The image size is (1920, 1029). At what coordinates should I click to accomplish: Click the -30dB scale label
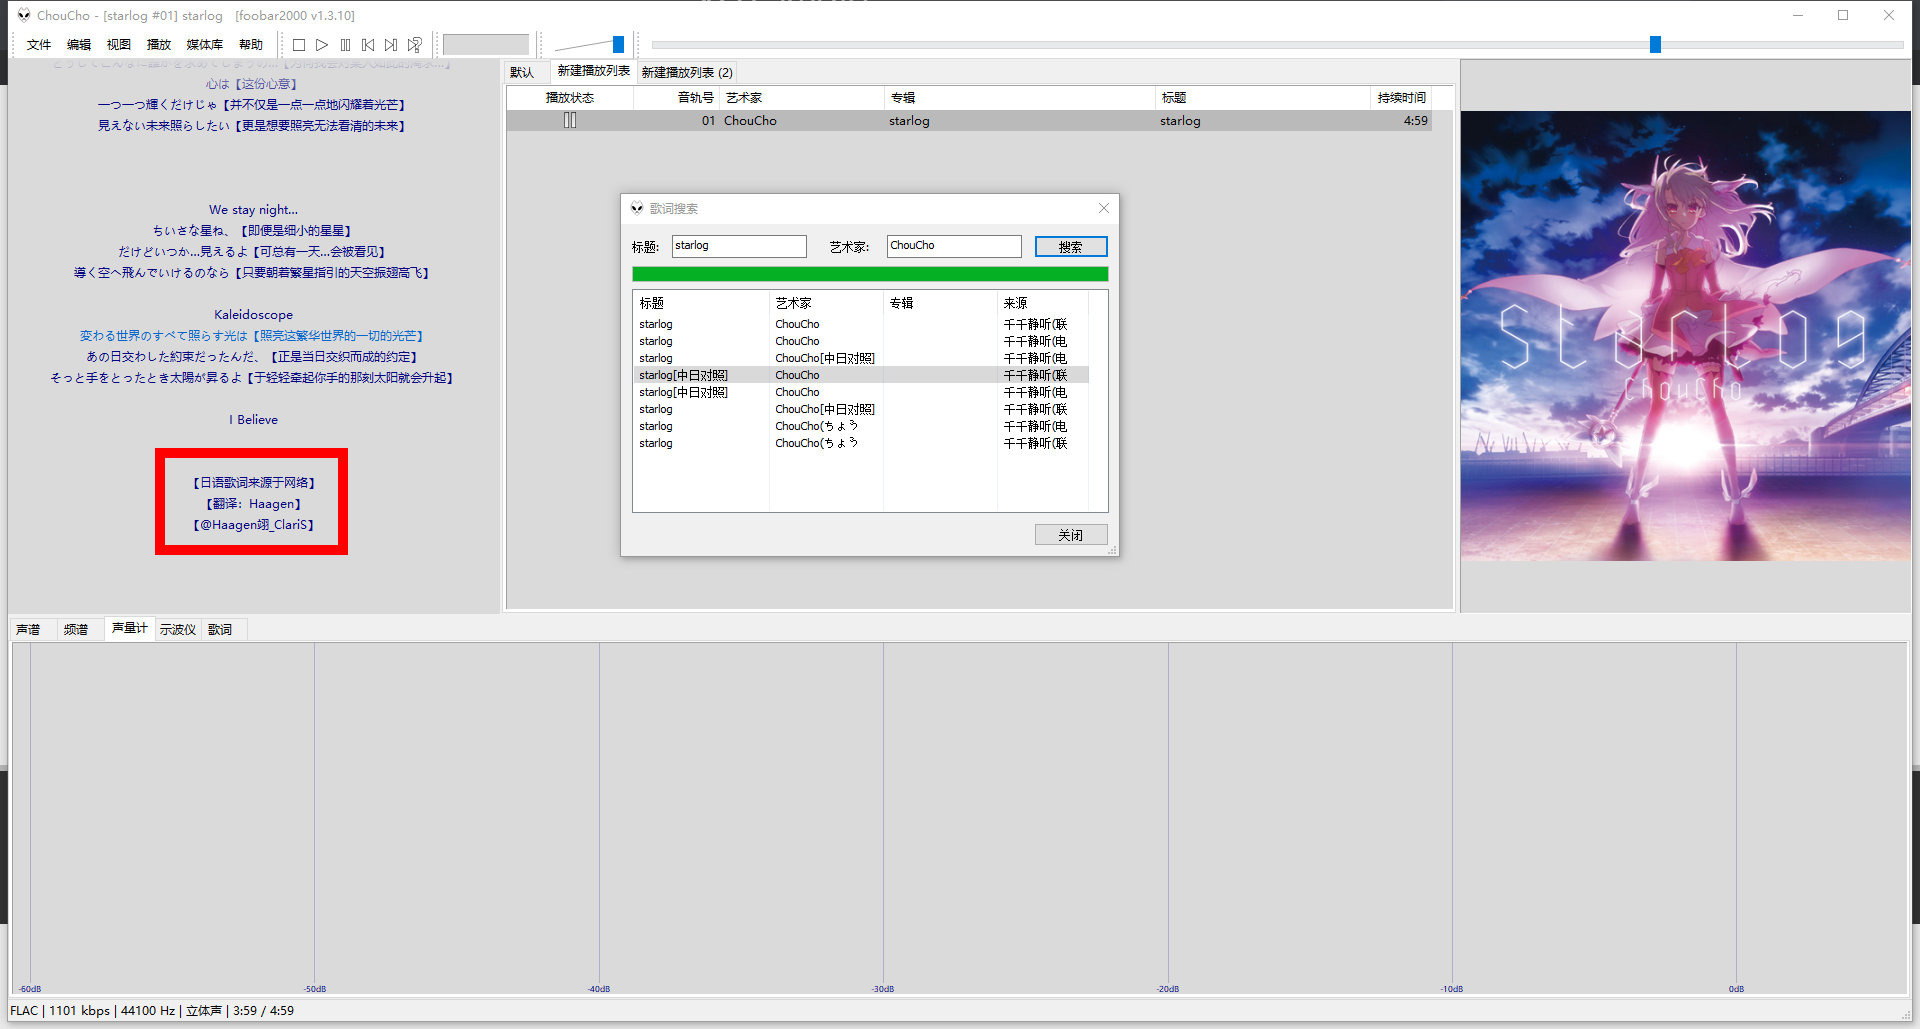pos(883,989)
